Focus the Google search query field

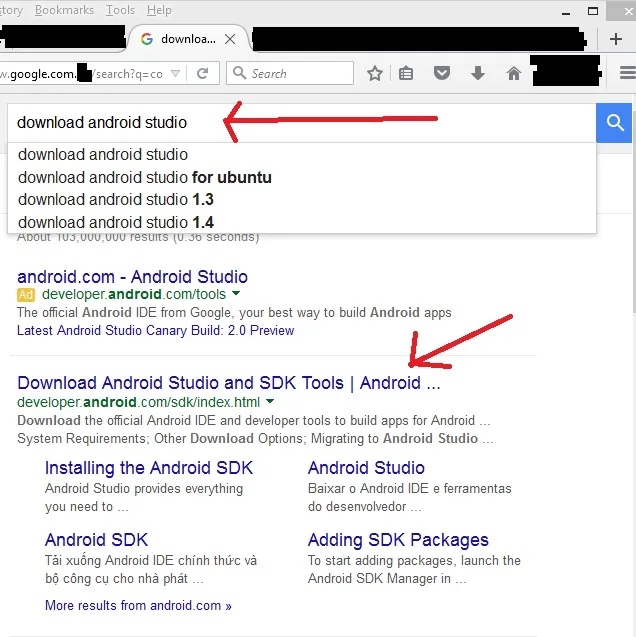[301, 123]
